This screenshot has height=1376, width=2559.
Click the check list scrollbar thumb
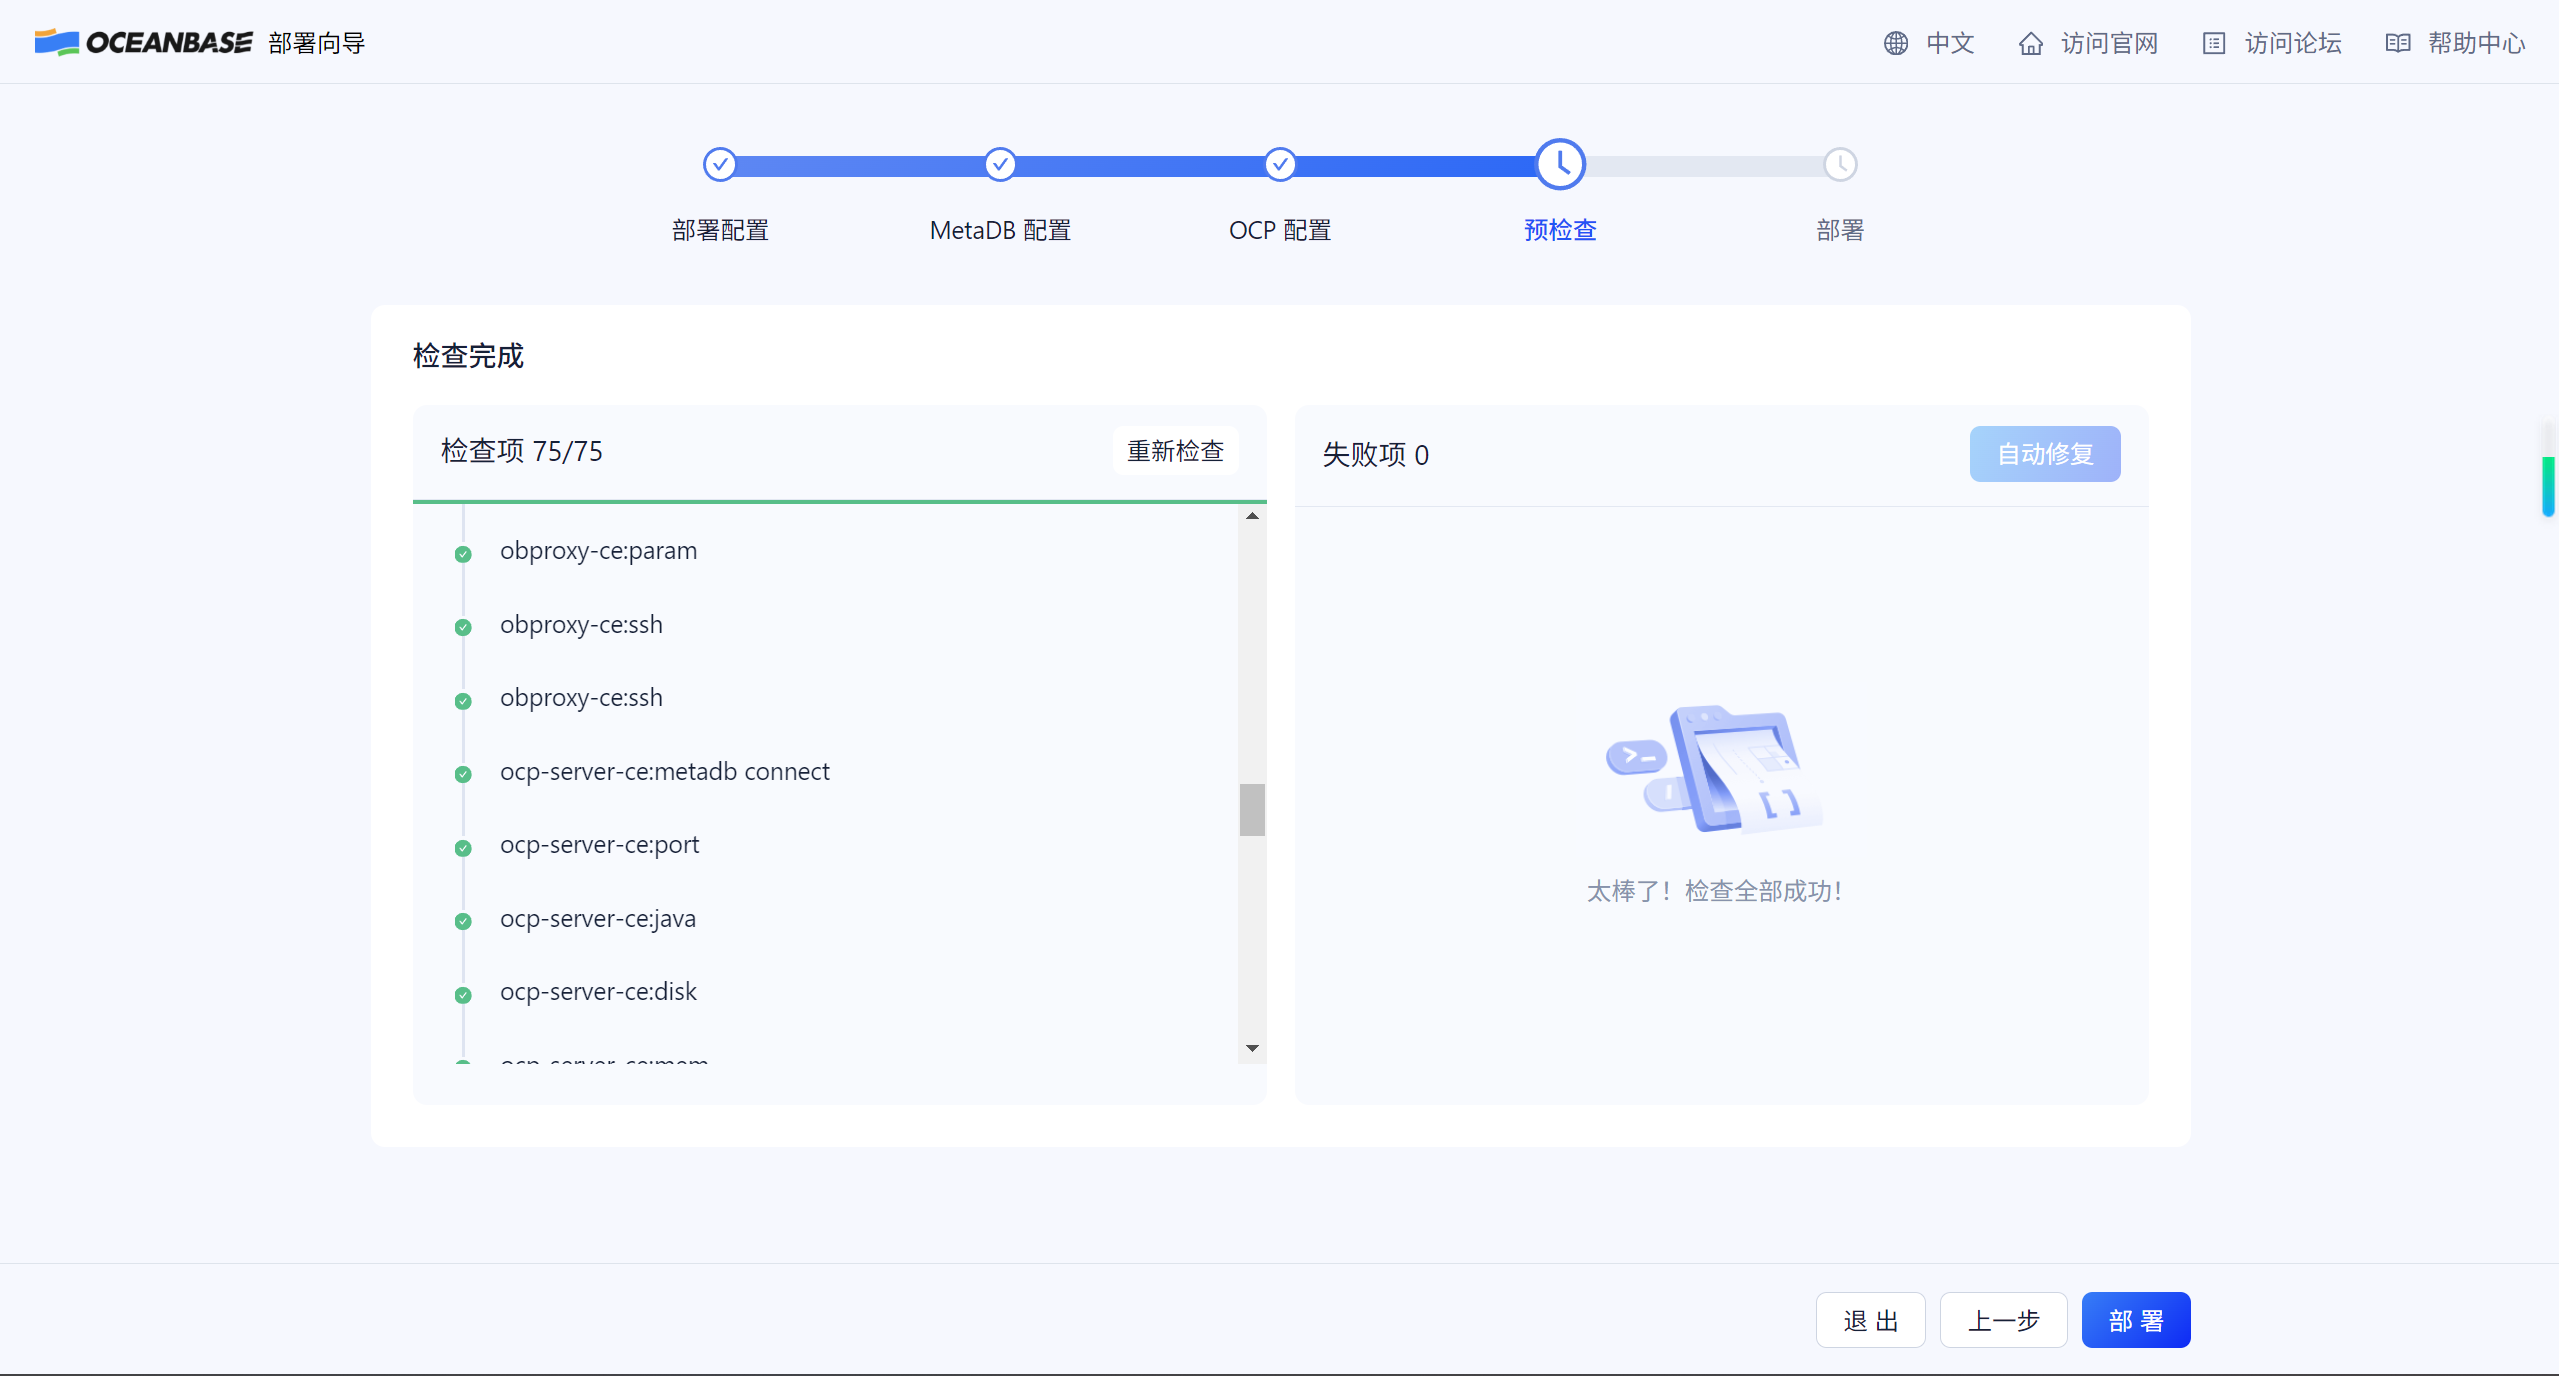pyautogui.click(x=1252, y=809)
